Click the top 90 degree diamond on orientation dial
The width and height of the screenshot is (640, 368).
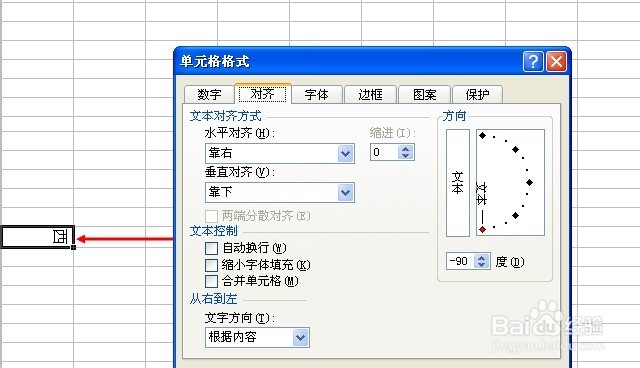[x=482, y=135]
